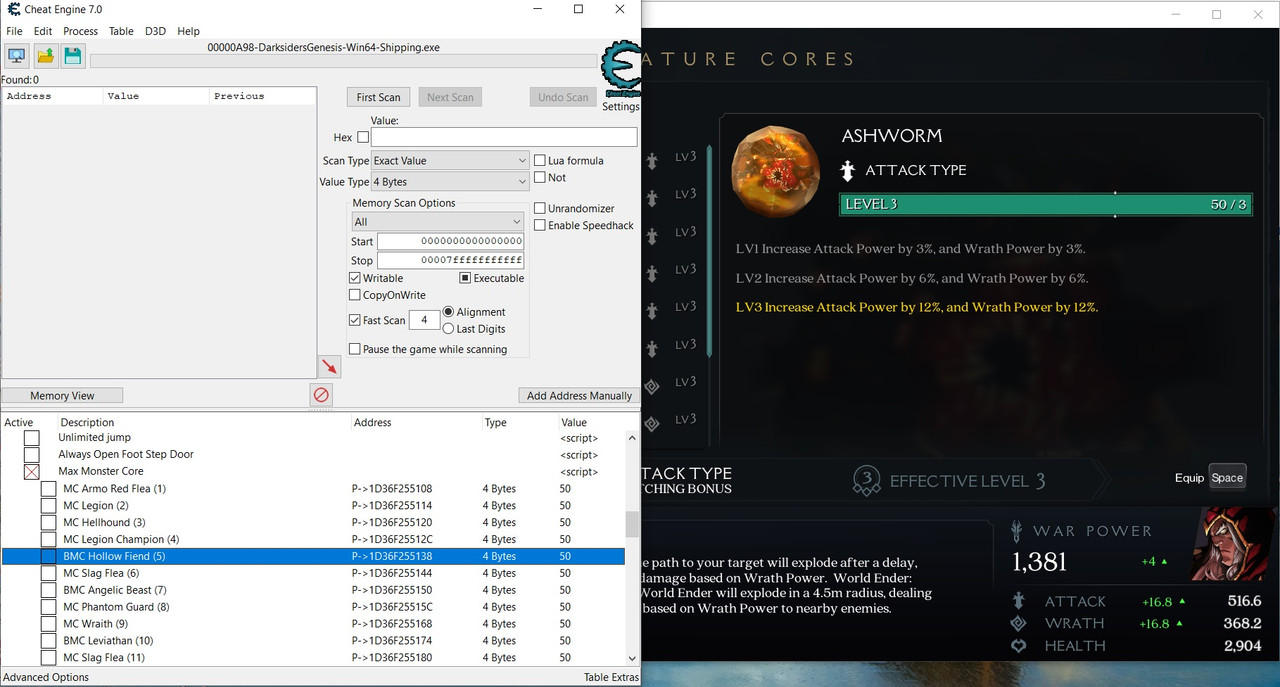Click the Undo Scan button
Screen dimensions: 1280x687
[x=563, y=97]
